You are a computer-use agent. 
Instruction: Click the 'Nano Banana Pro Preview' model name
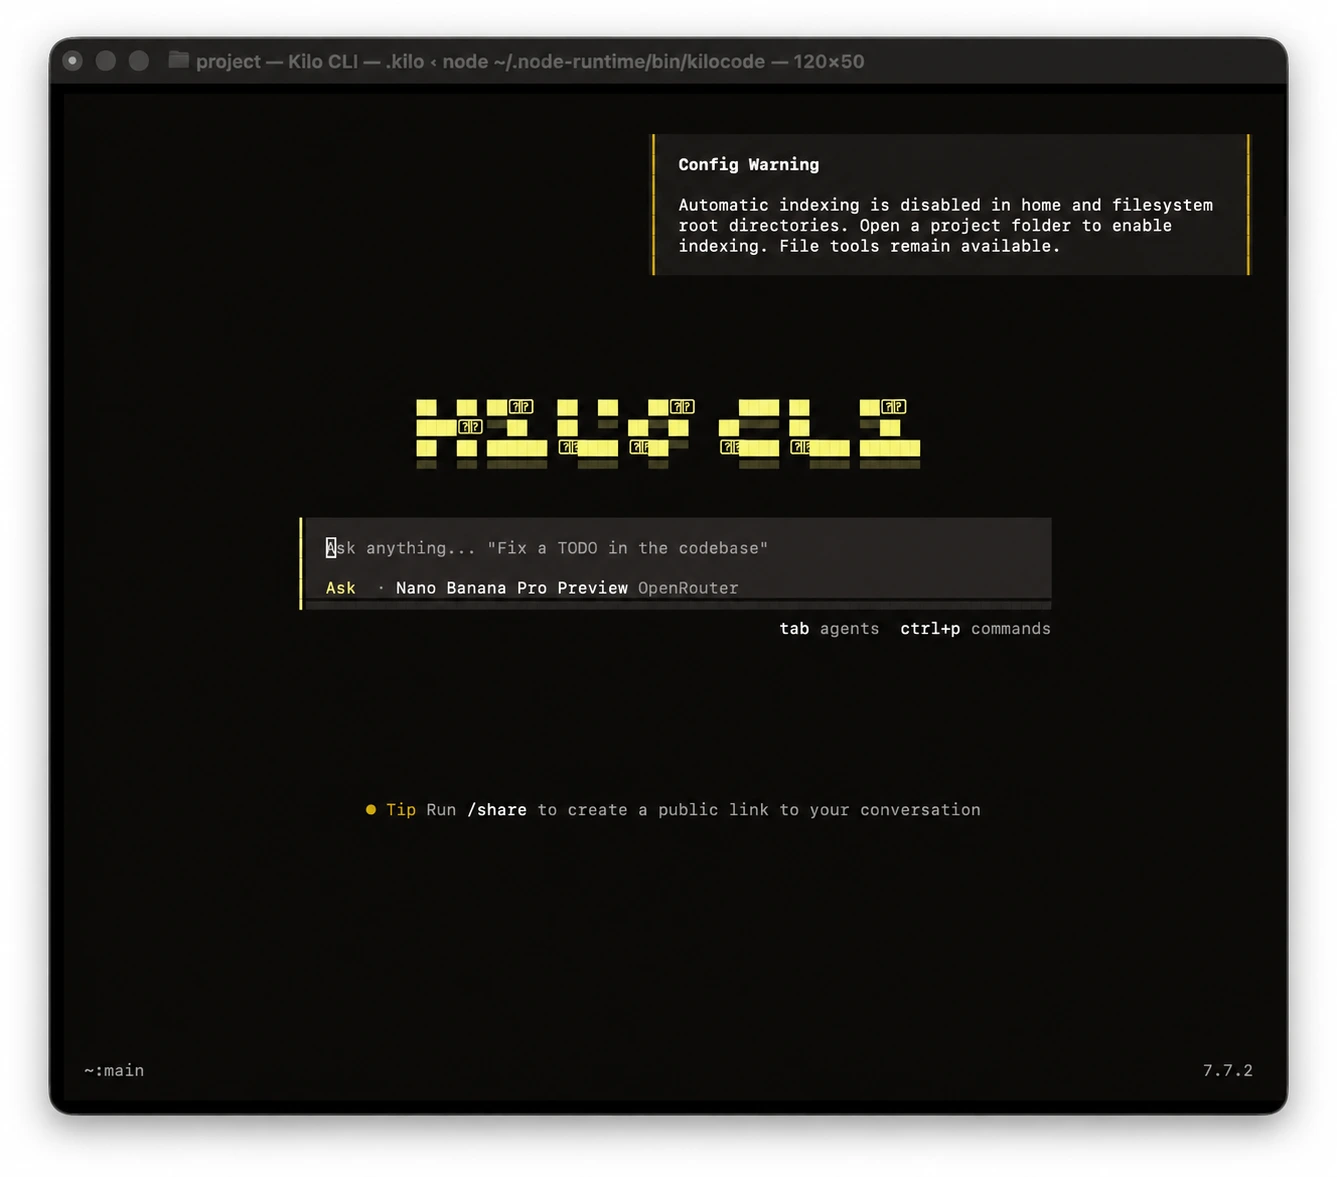[511, 588]
